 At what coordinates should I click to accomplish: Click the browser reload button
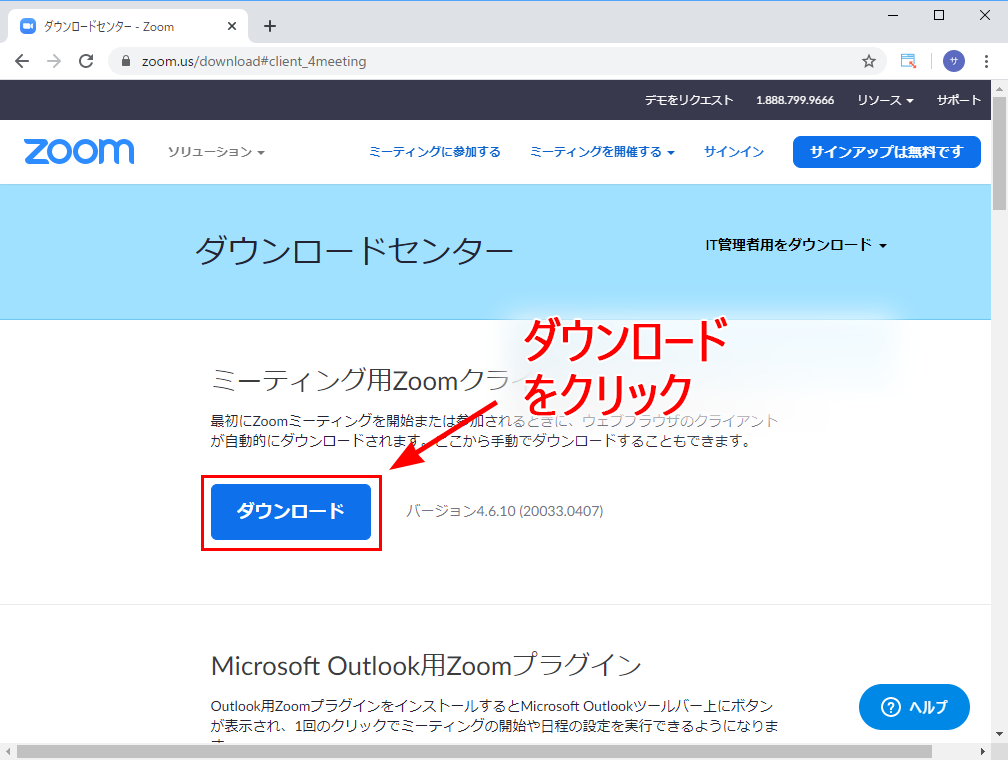click(86, 61)
